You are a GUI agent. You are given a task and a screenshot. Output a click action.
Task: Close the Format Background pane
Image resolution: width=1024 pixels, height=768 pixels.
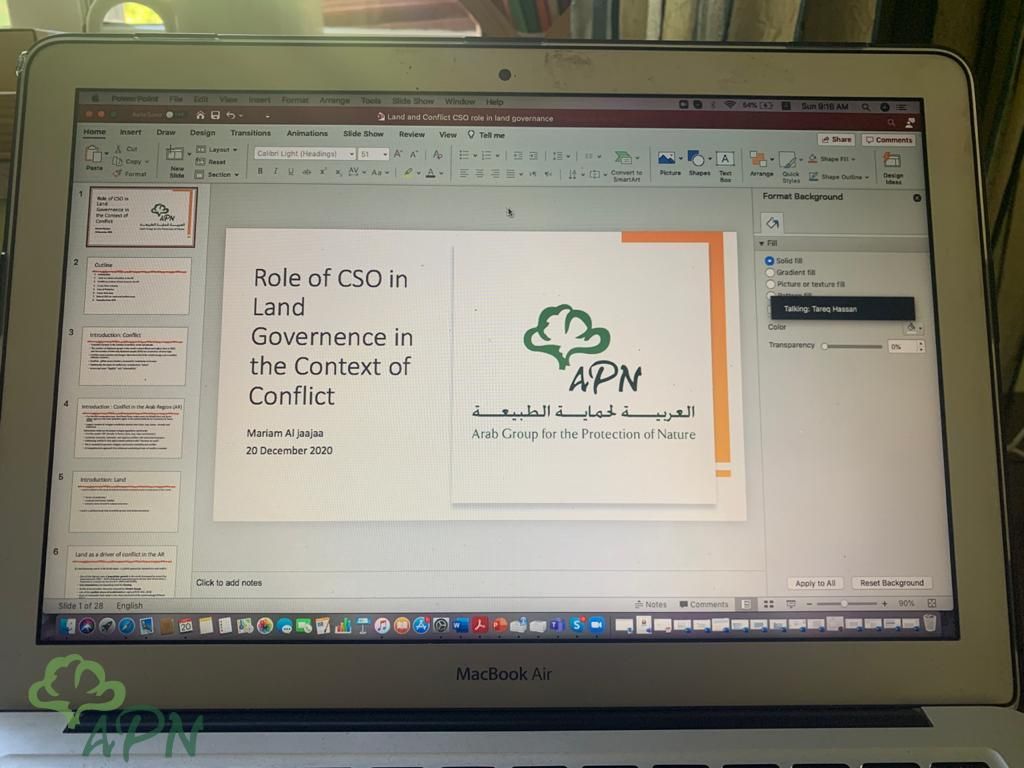(x=917, y=198)
